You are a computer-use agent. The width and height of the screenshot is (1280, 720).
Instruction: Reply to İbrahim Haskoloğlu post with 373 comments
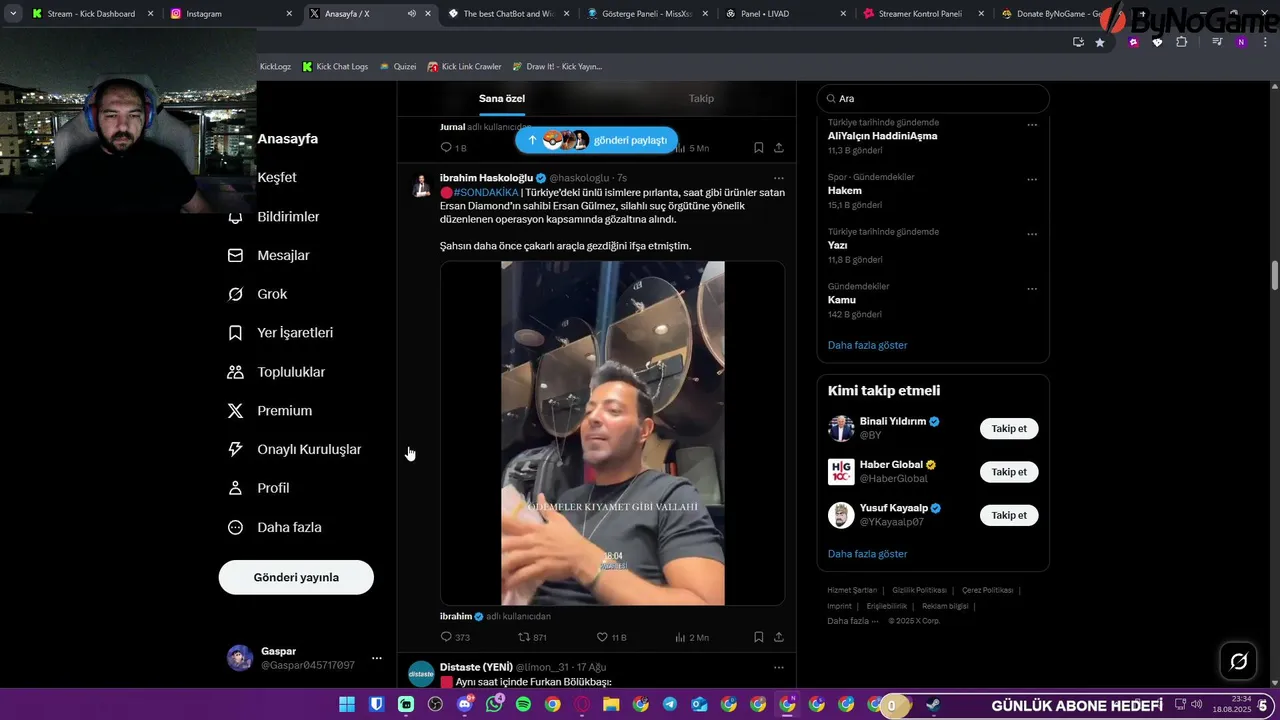(455, 637)
